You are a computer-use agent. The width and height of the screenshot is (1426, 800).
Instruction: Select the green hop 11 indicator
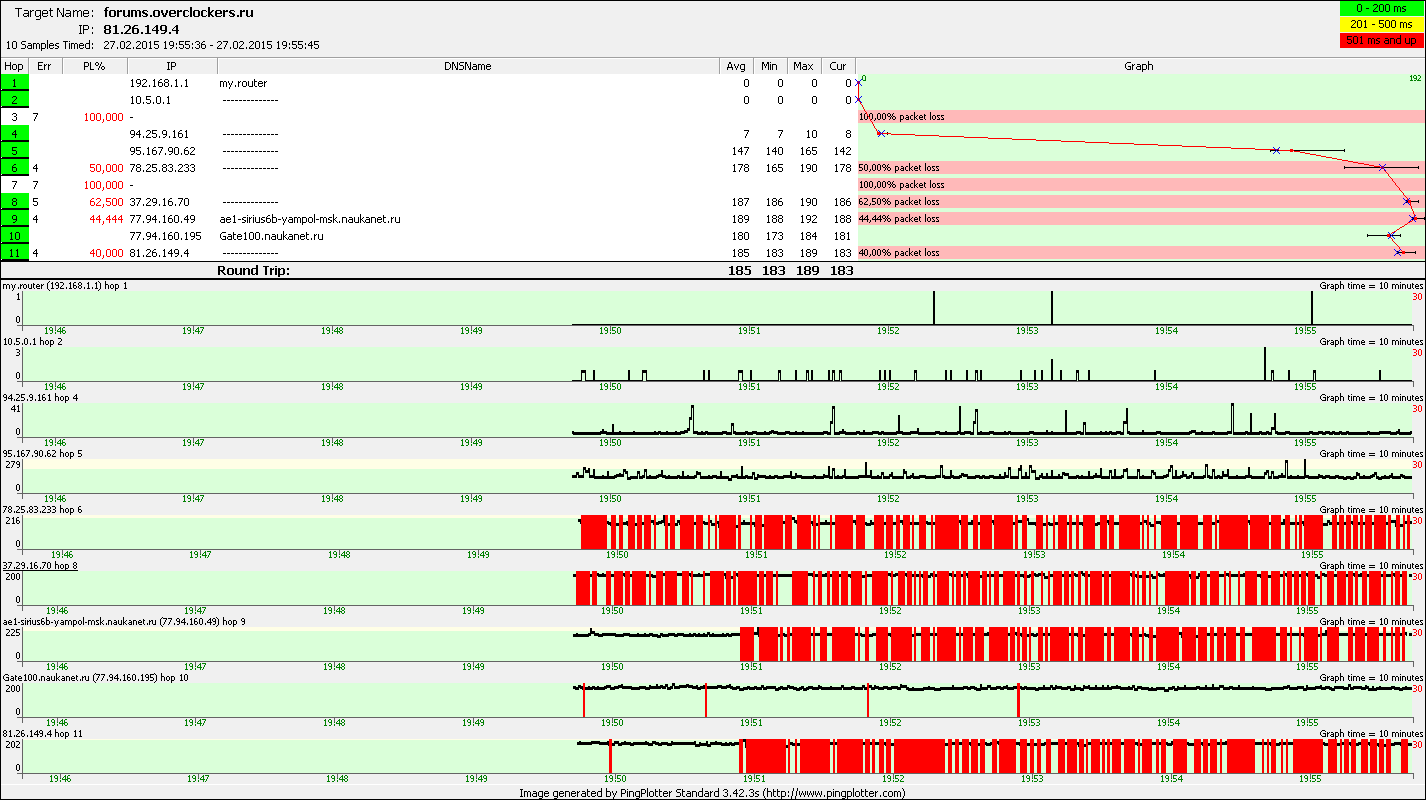tap(15, 253)
